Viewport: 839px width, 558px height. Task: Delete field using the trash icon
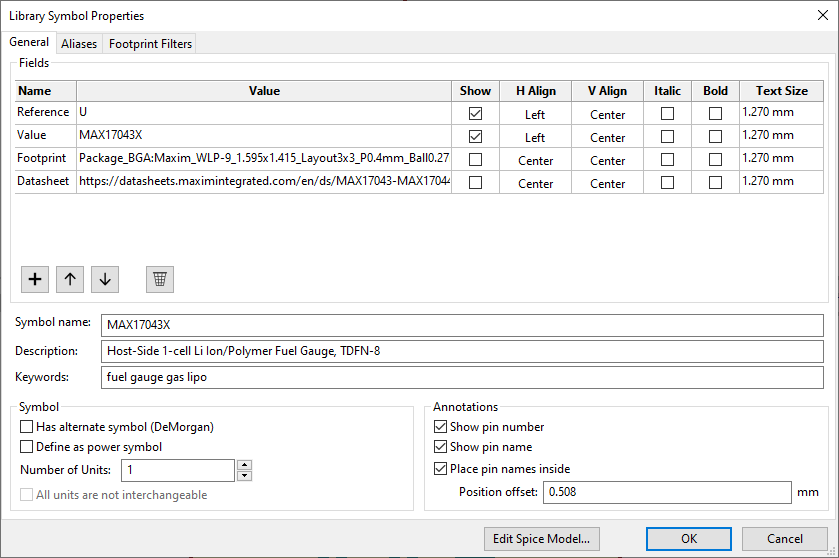(x=159, y=280)
